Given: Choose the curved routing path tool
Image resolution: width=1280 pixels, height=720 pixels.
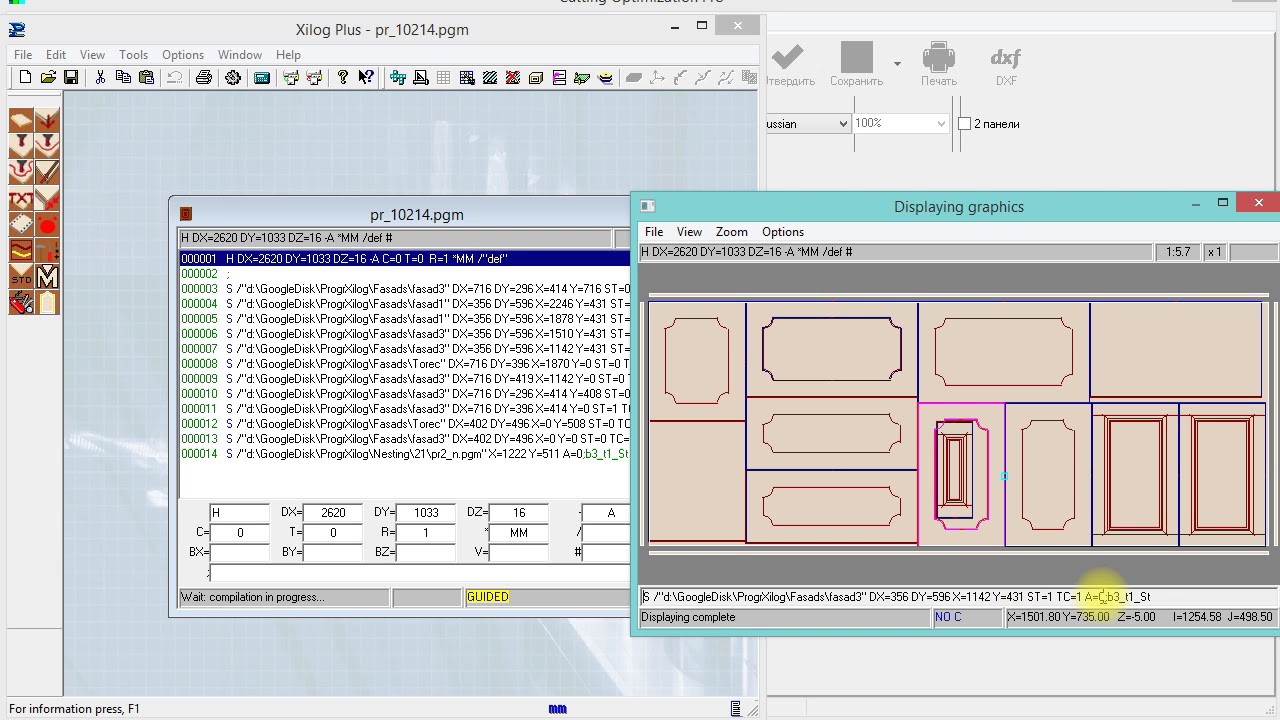Looking at the screenshot, I should [x=47, y=148].
